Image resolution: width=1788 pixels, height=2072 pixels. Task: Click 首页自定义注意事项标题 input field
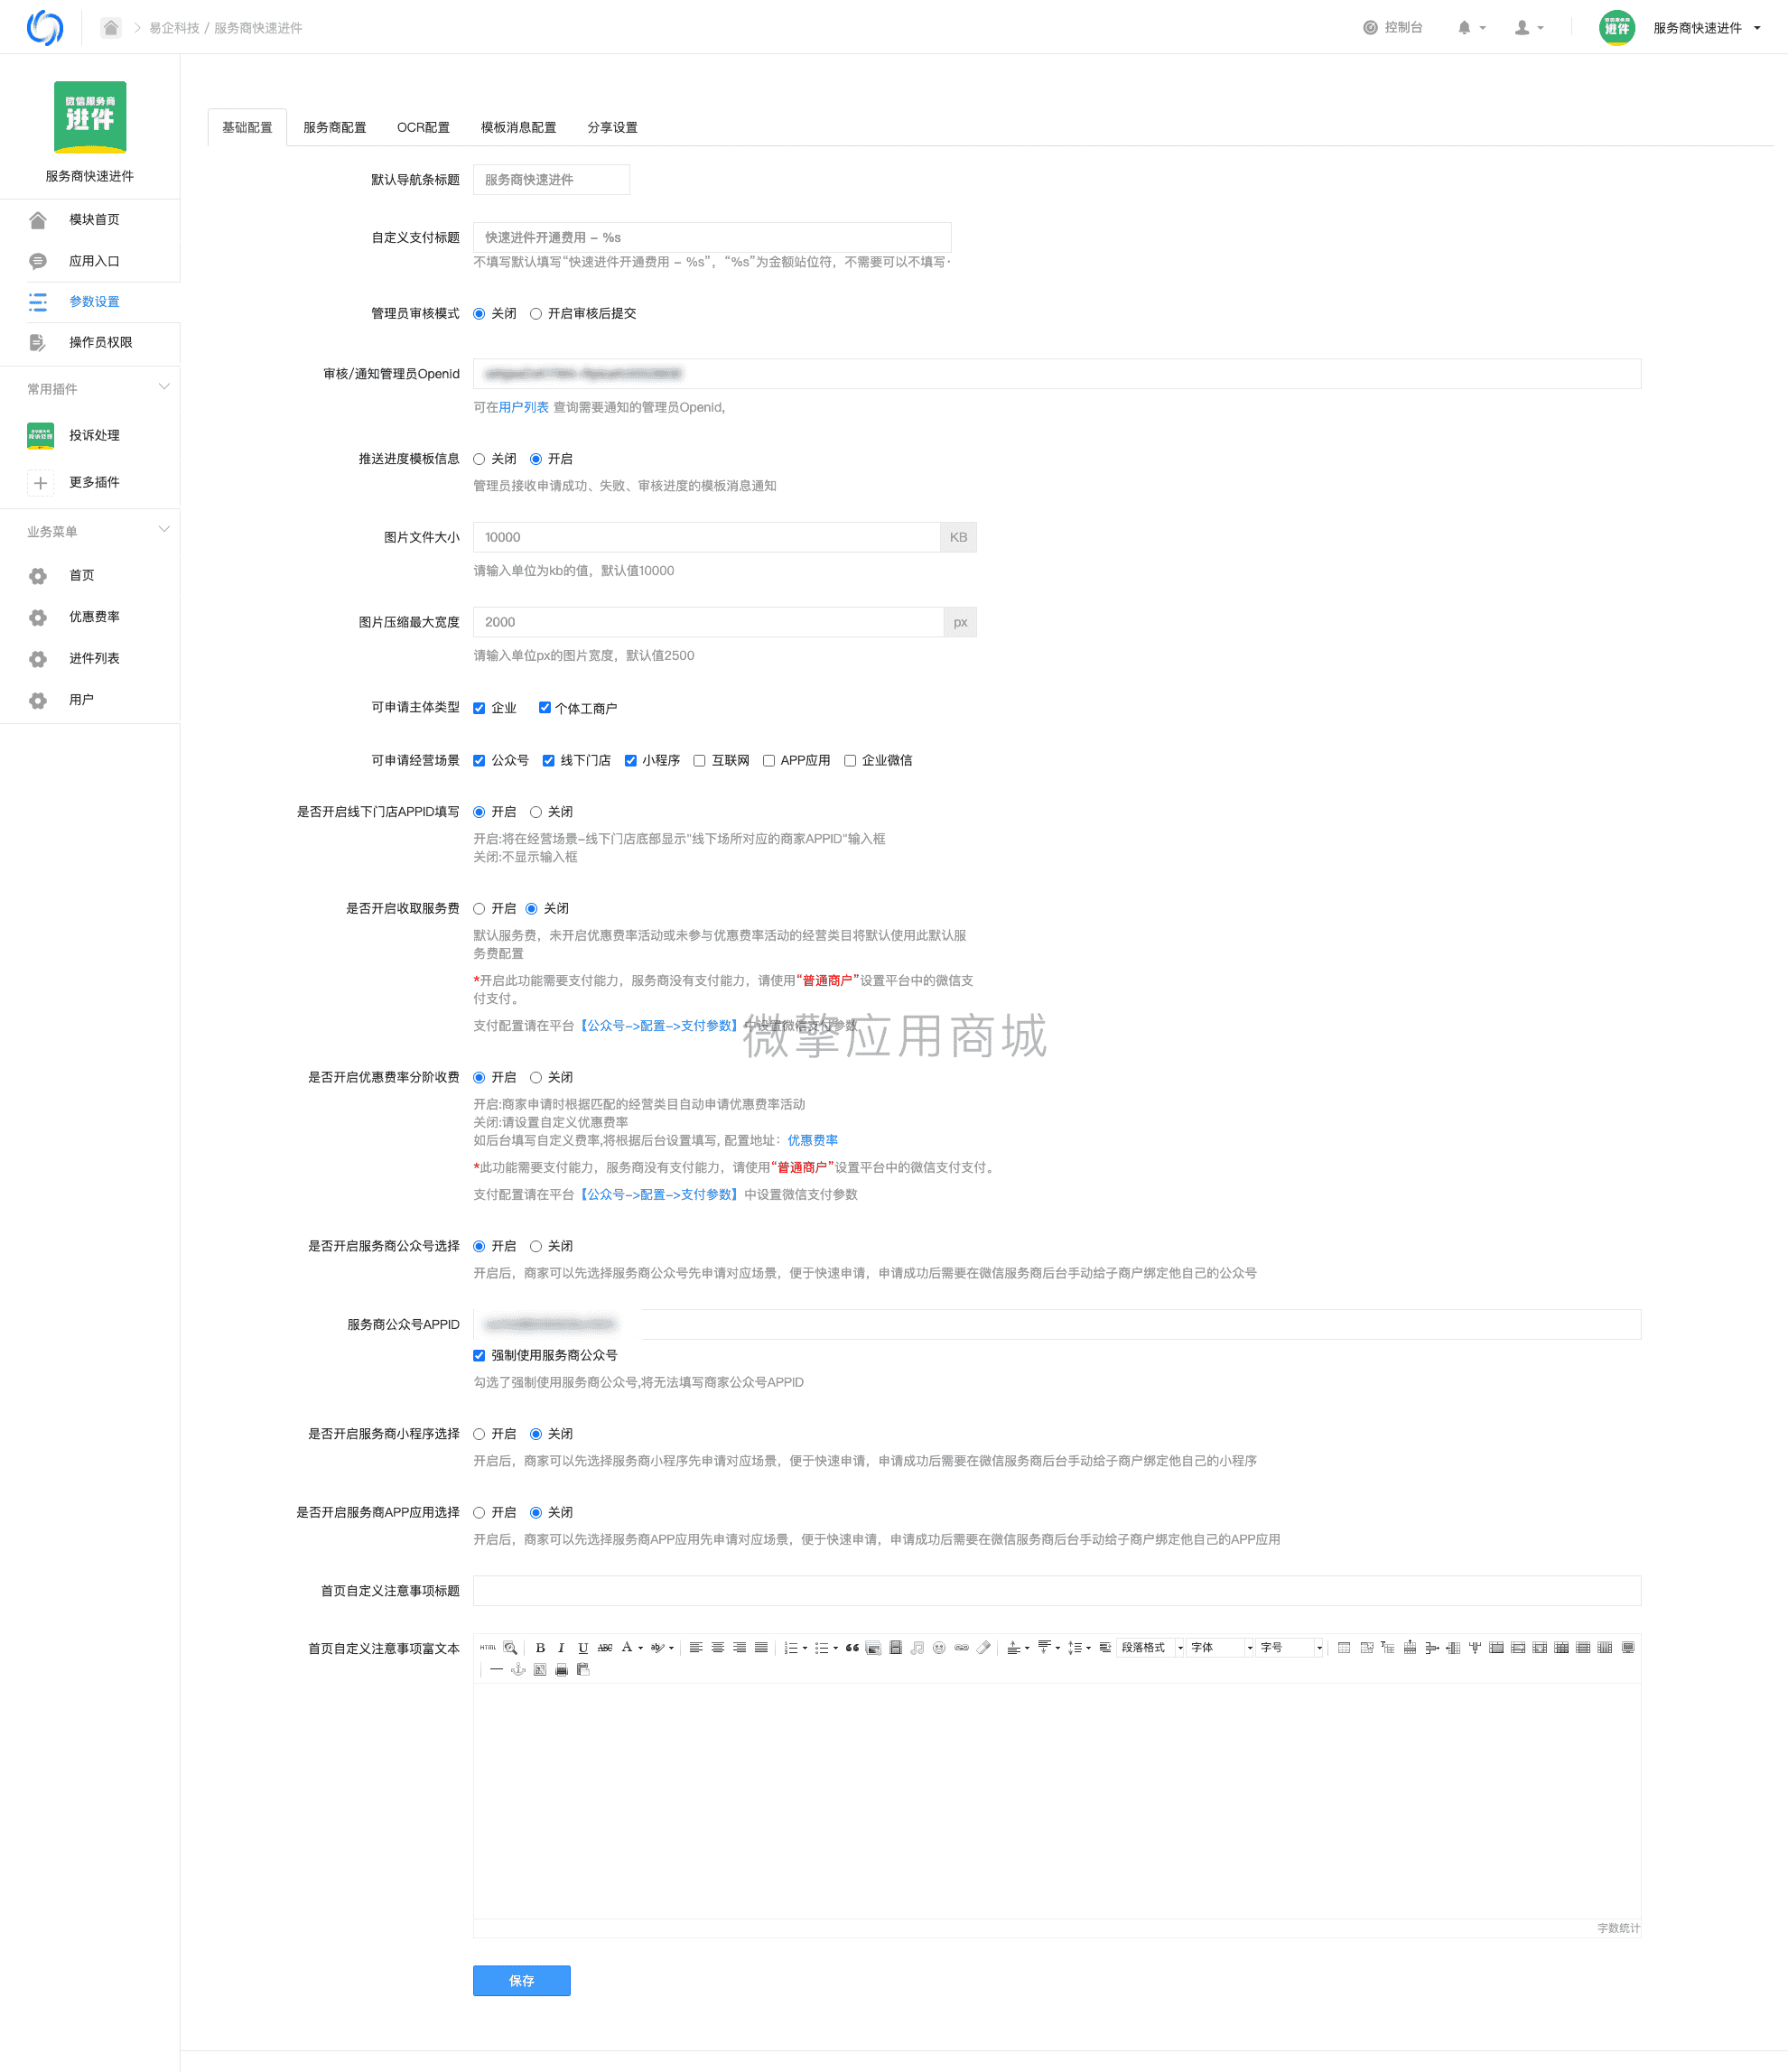click(x=1057, y=1591)
